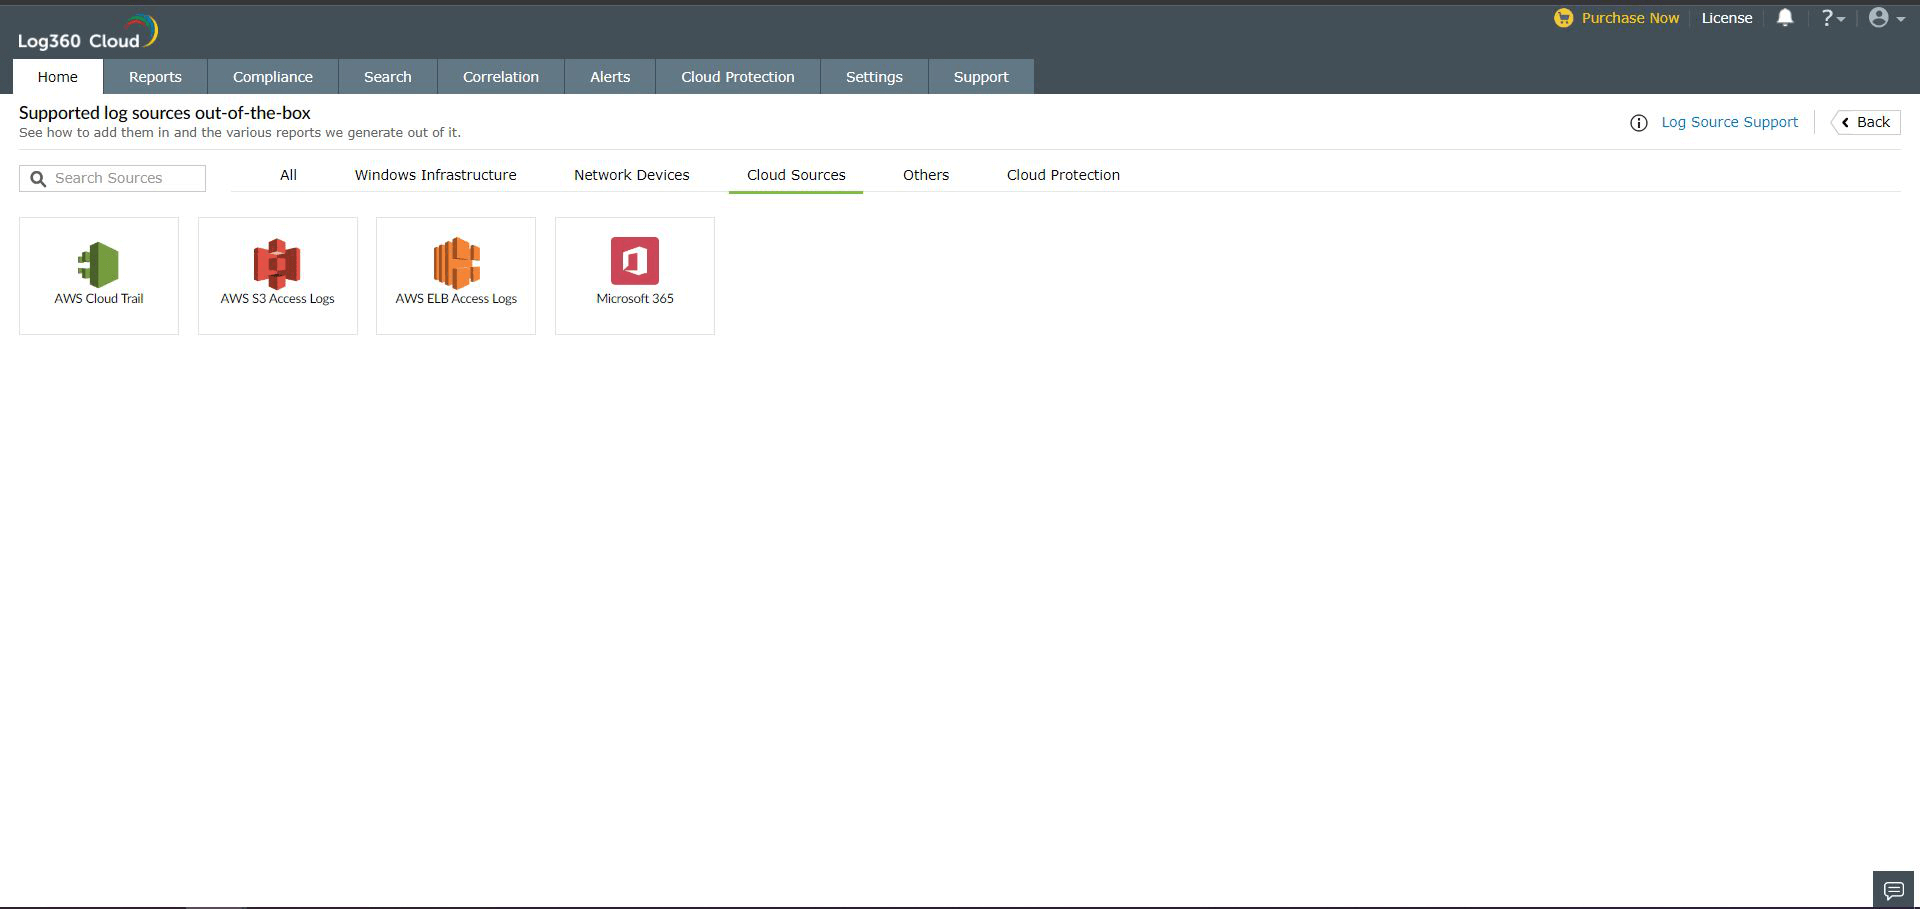Show Network Devices log sources
1920x909 pixels.
pos(631,175)
